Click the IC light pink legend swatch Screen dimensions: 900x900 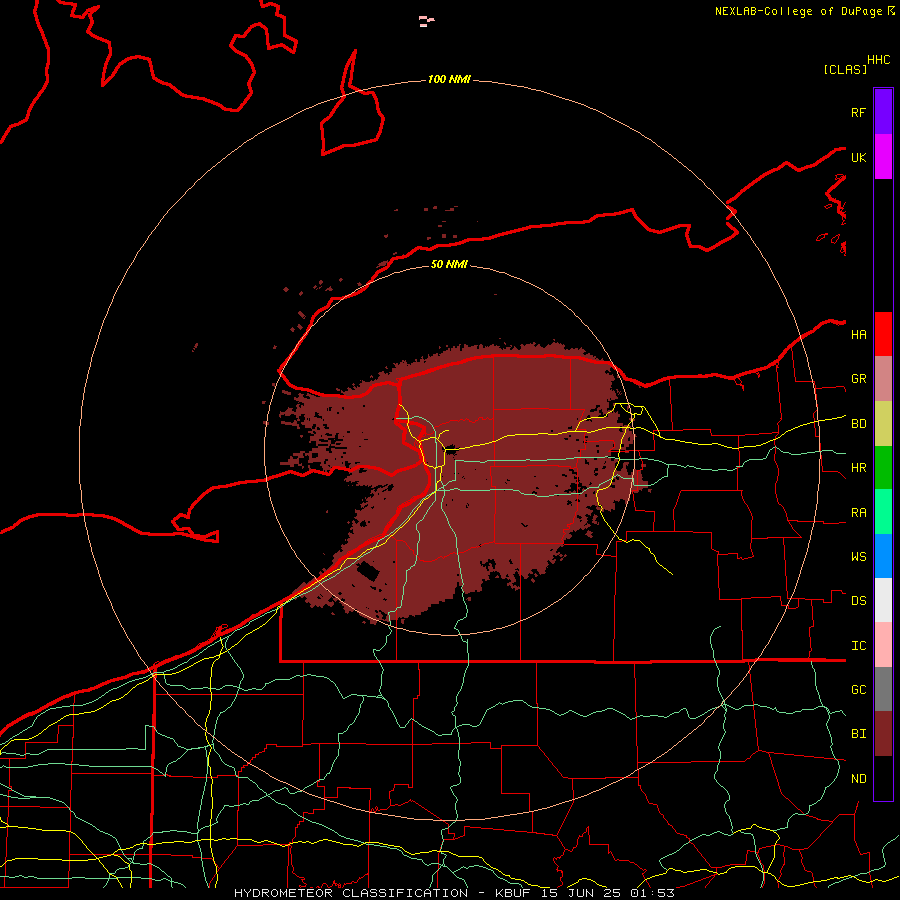point(883,645)
